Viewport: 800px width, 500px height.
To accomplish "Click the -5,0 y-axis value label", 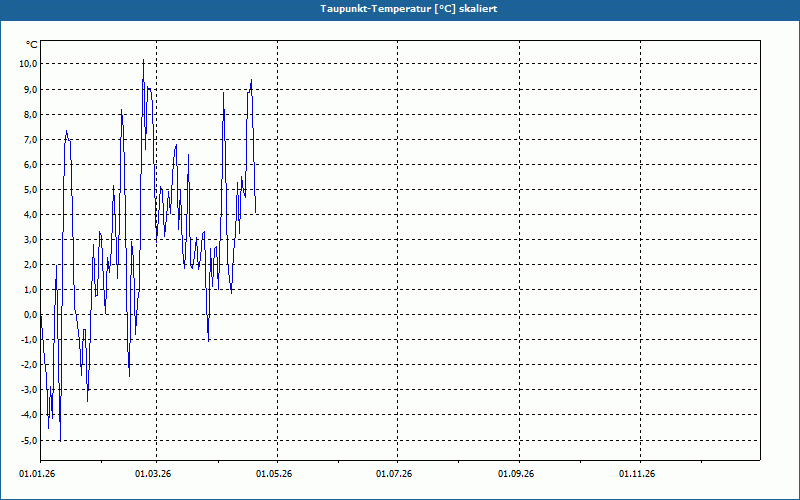I will click(28, 440).
